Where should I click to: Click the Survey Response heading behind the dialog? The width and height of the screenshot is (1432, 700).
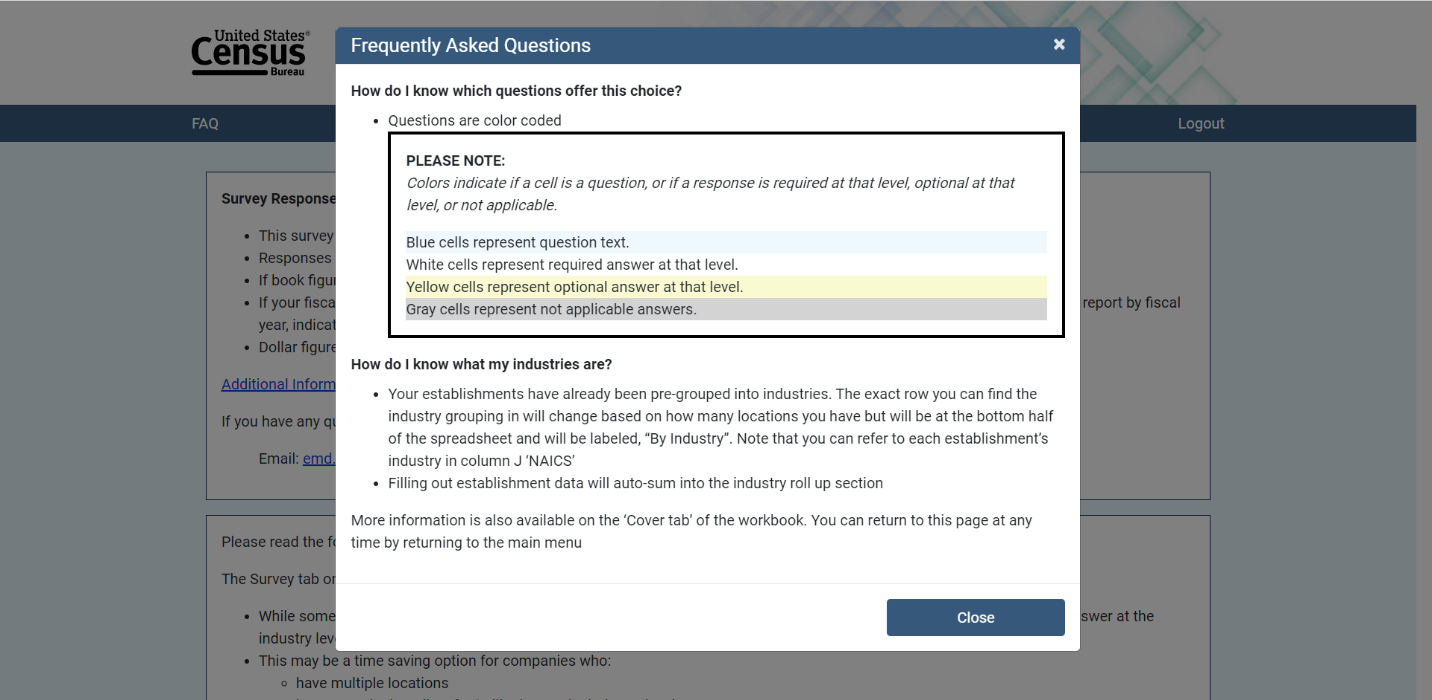279,199
